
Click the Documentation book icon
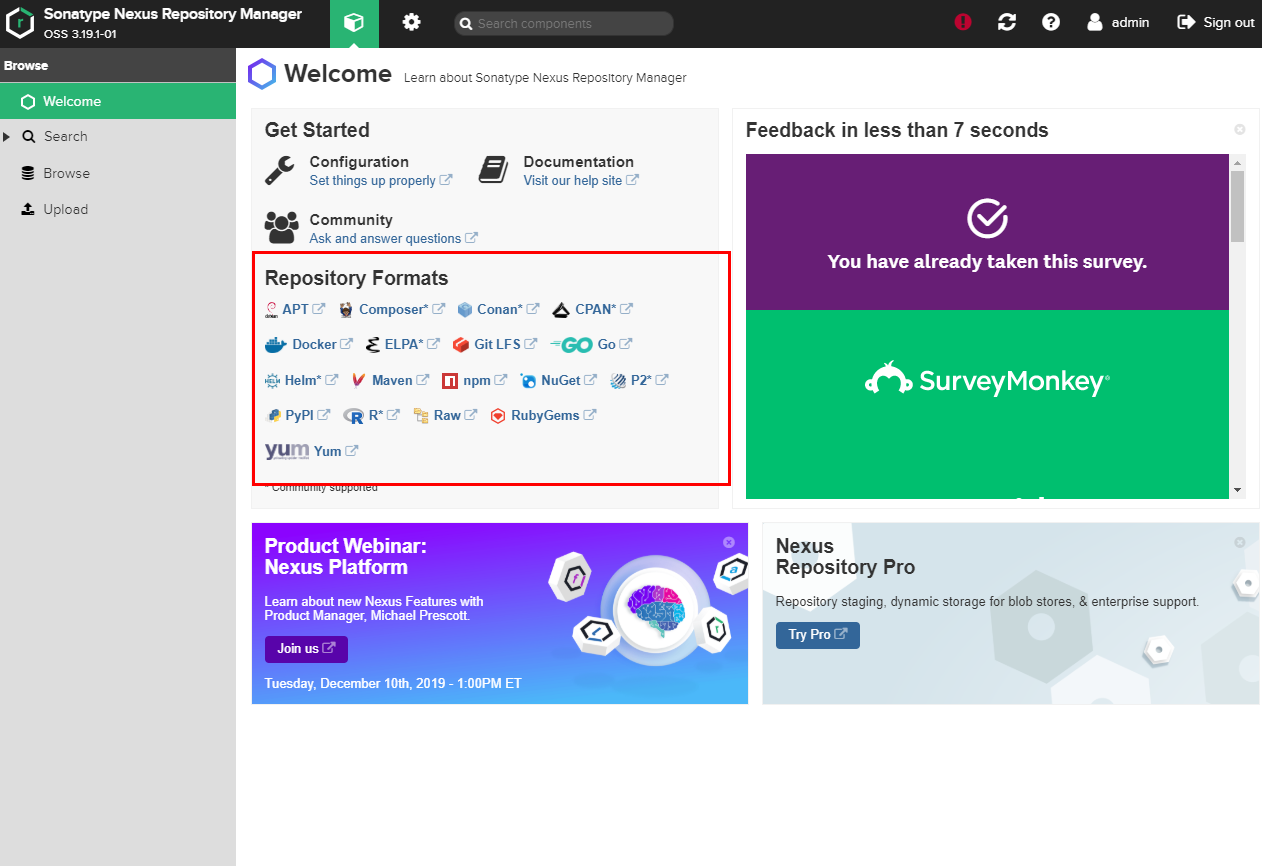pyautogui.click(x=494, y=170)
